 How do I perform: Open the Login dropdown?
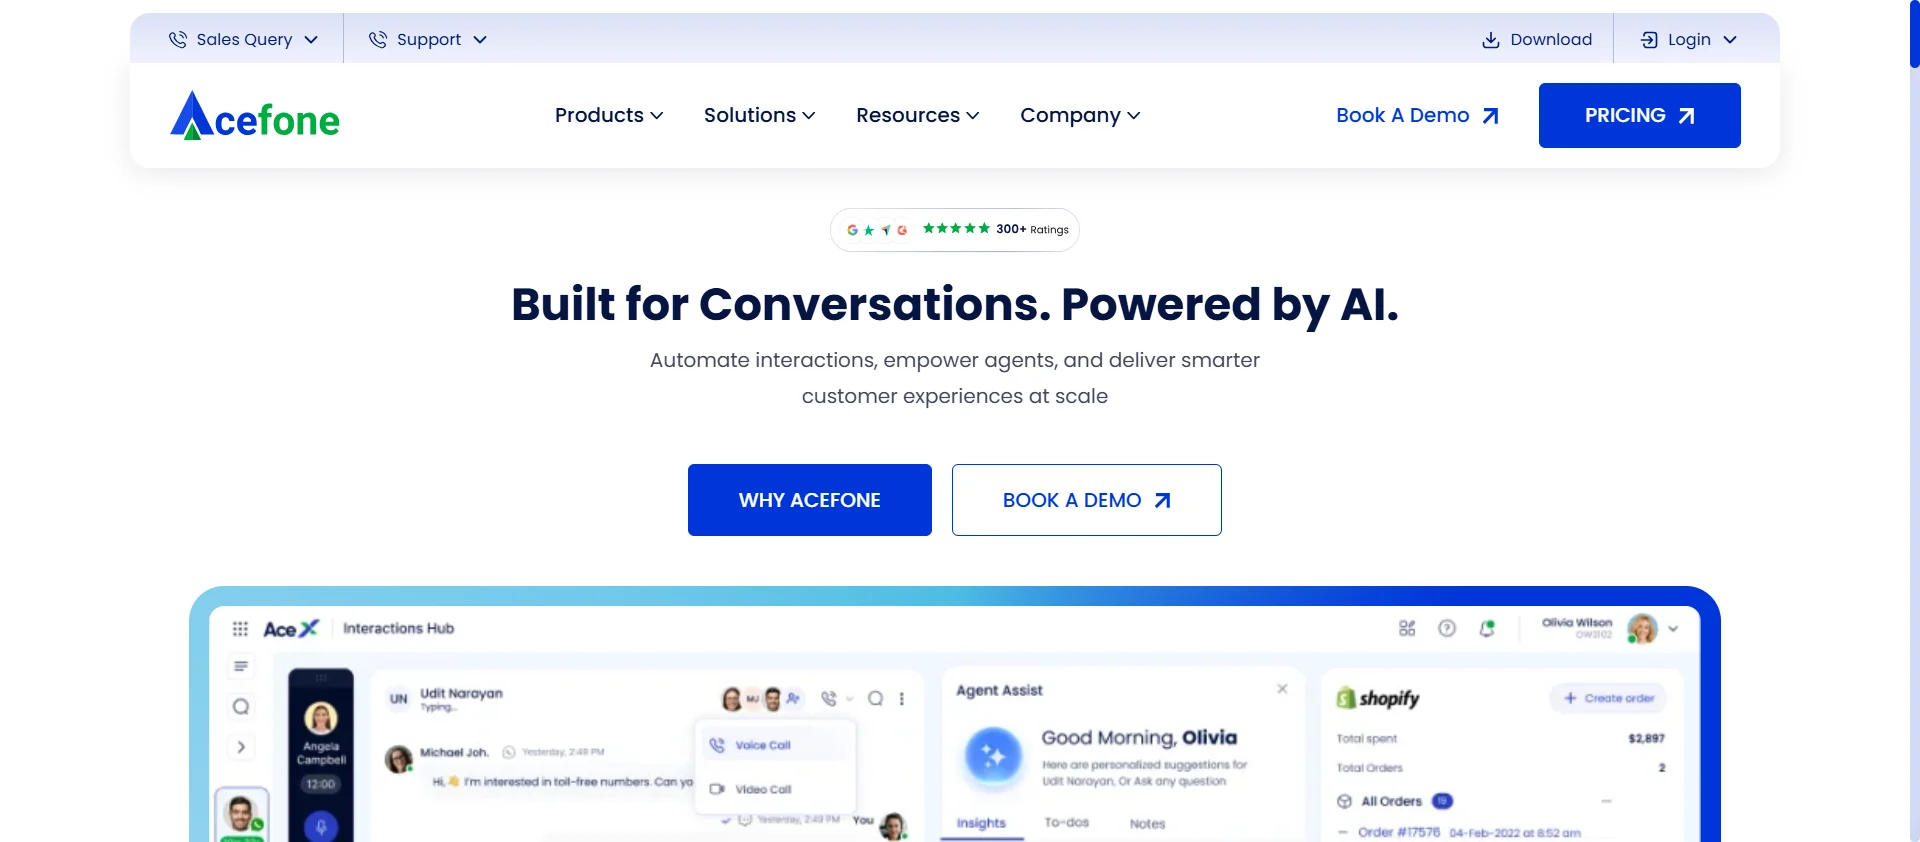[x=1688, y=39]
